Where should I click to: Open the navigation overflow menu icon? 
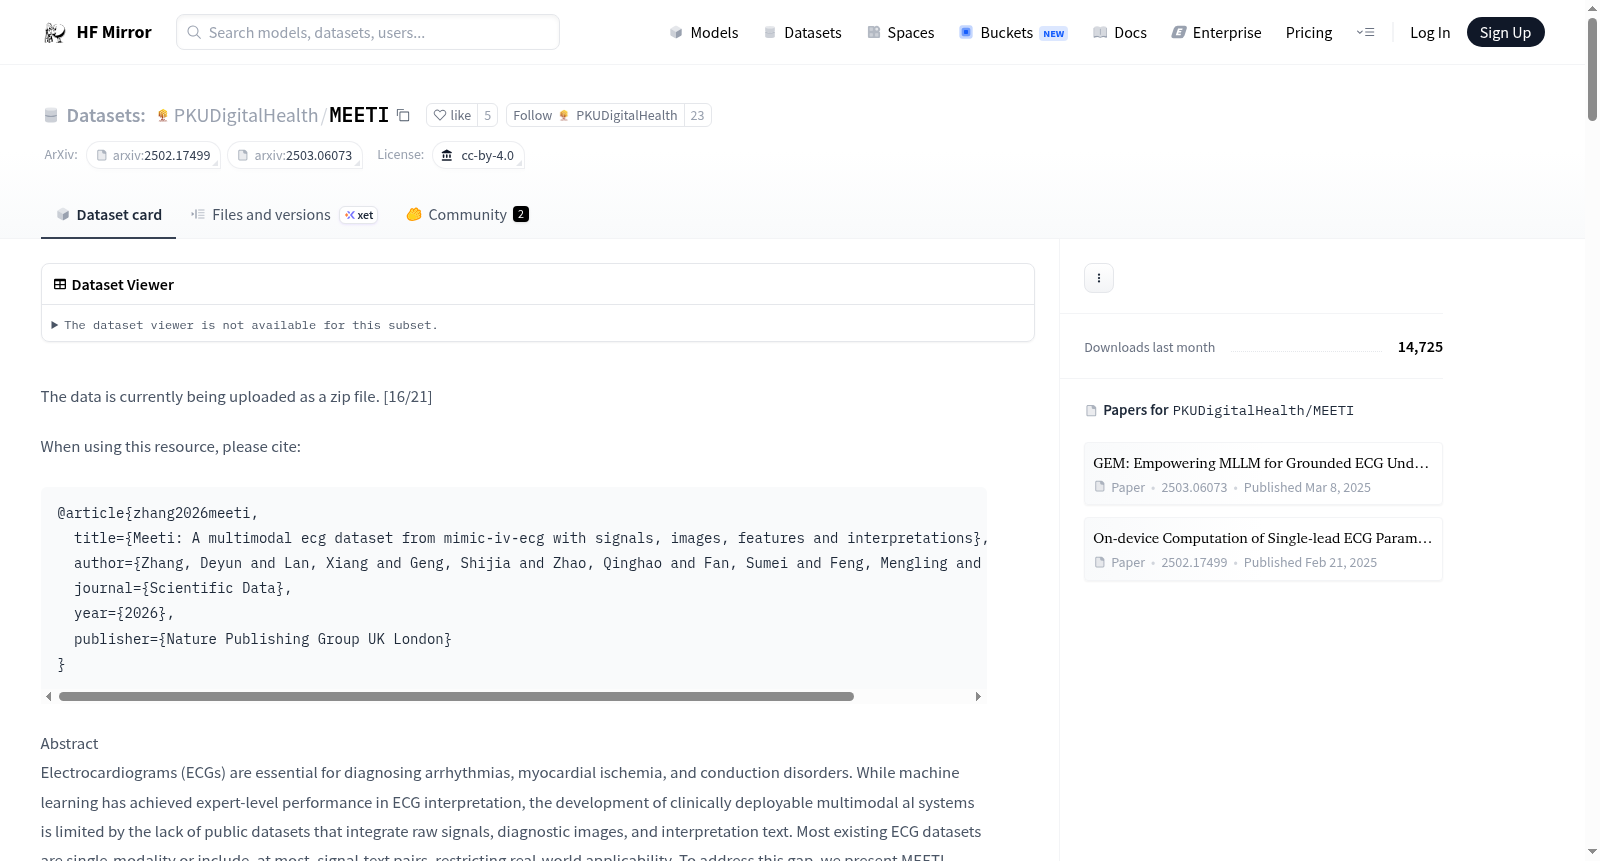(x=1365, y=33)
